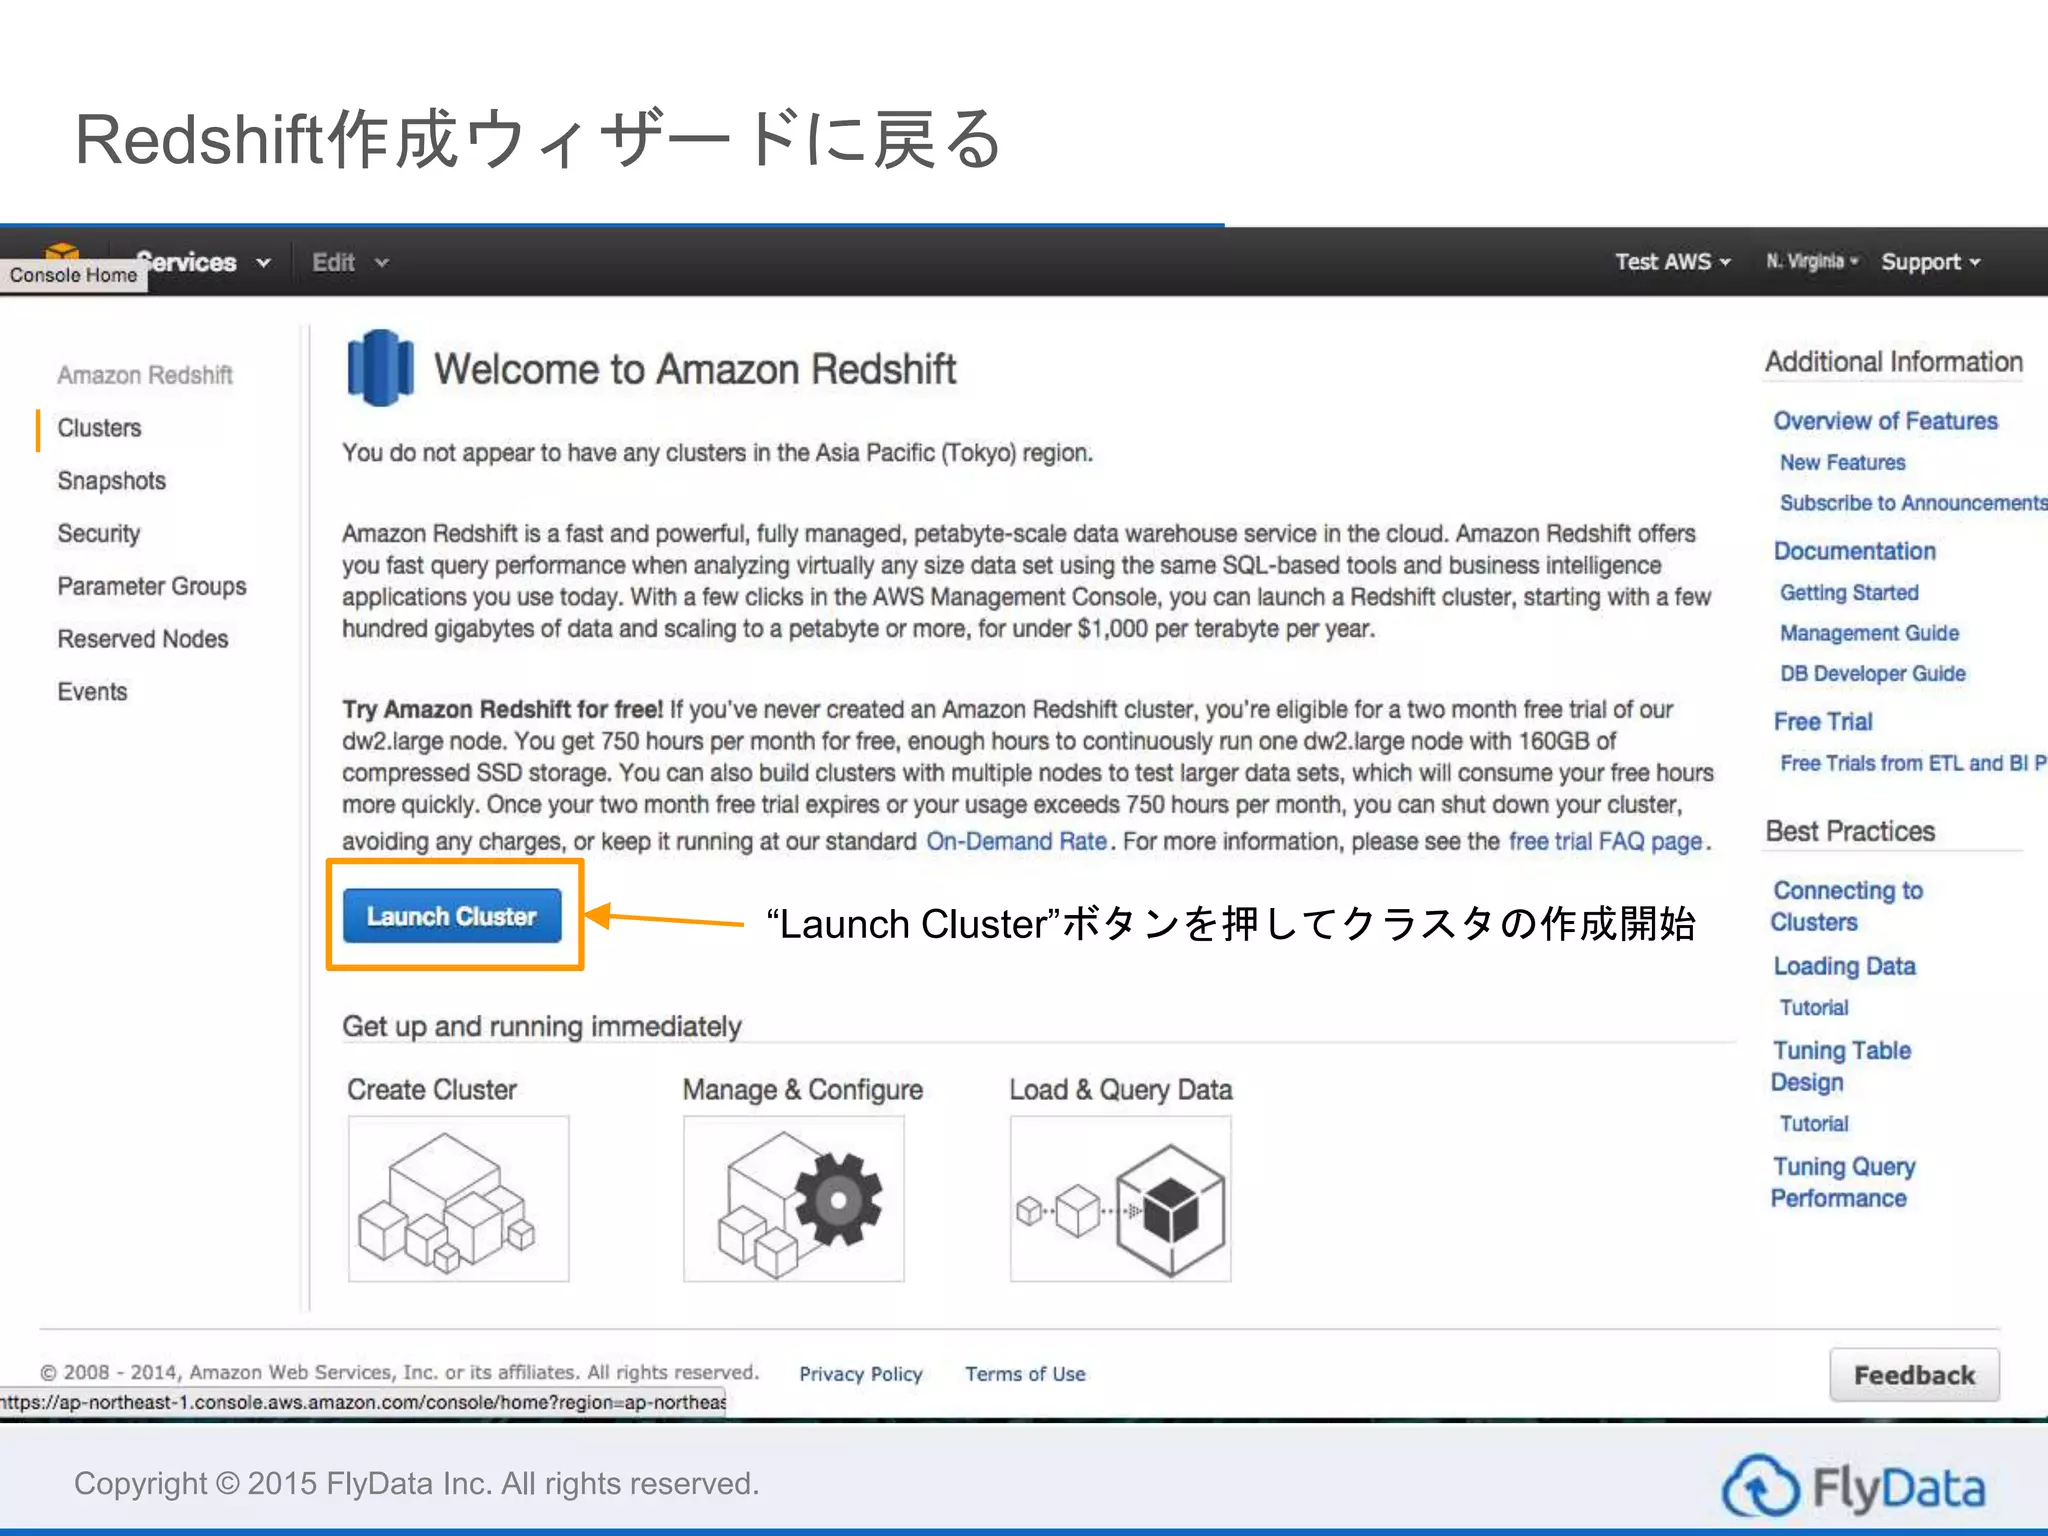Click the Launch Cluster button
Viewport: 2048px width, 1536px height.
coord(452,916)
